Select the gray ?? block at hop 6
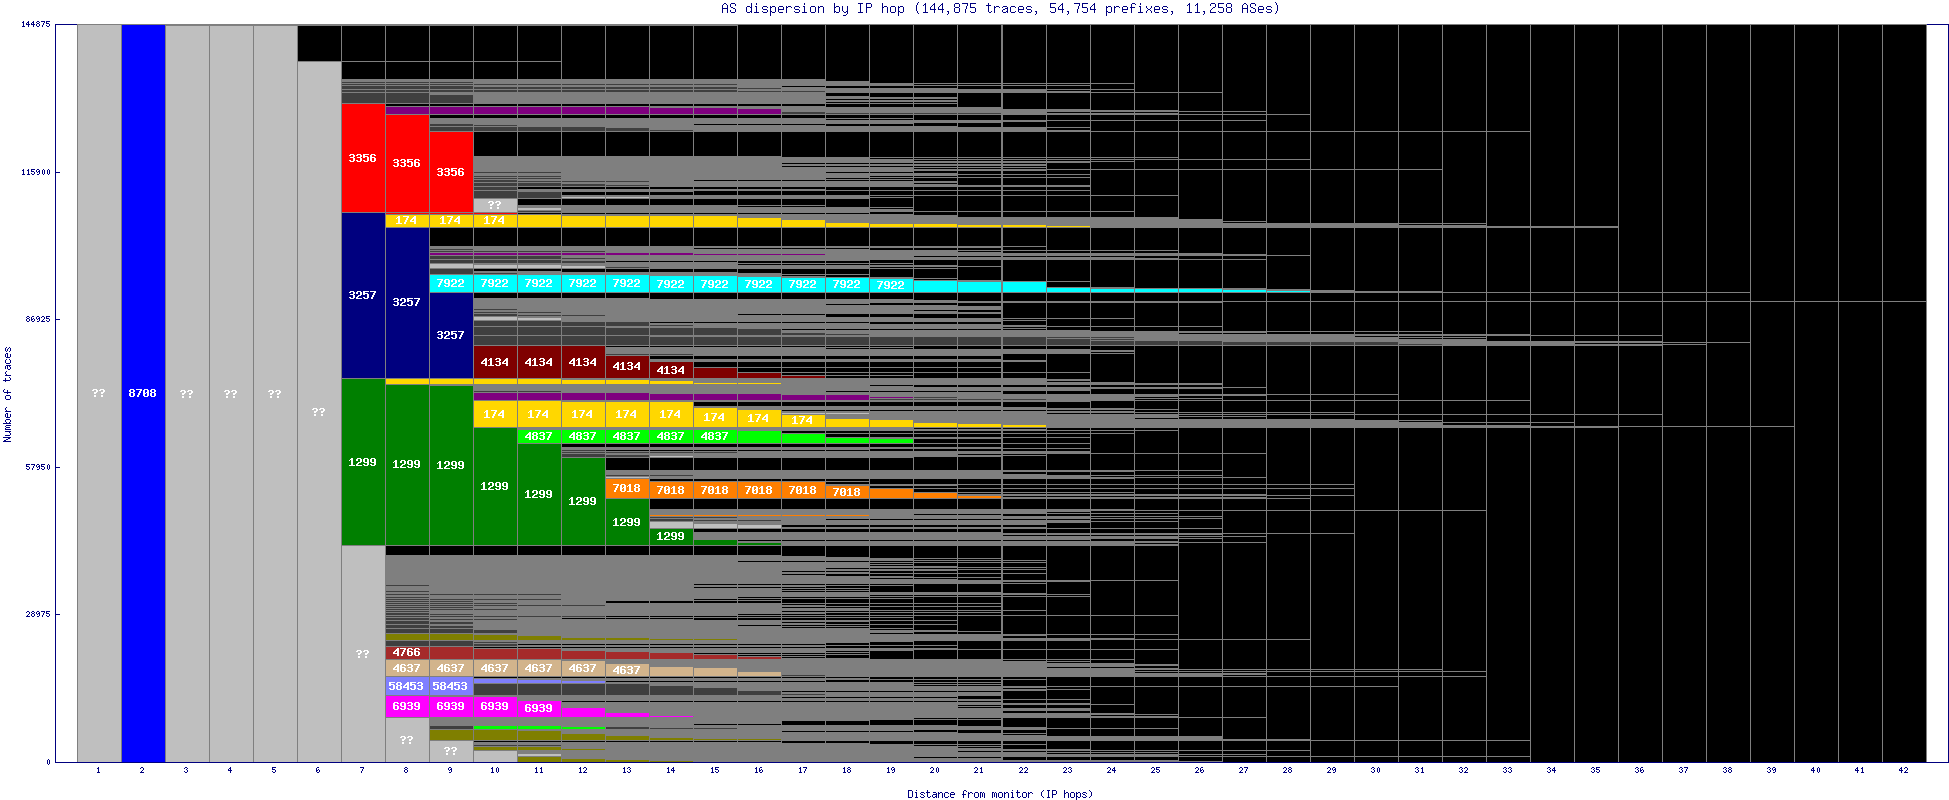Image resolution: width=1949 pixels, height=800 pixels. (x=319, y=411)
